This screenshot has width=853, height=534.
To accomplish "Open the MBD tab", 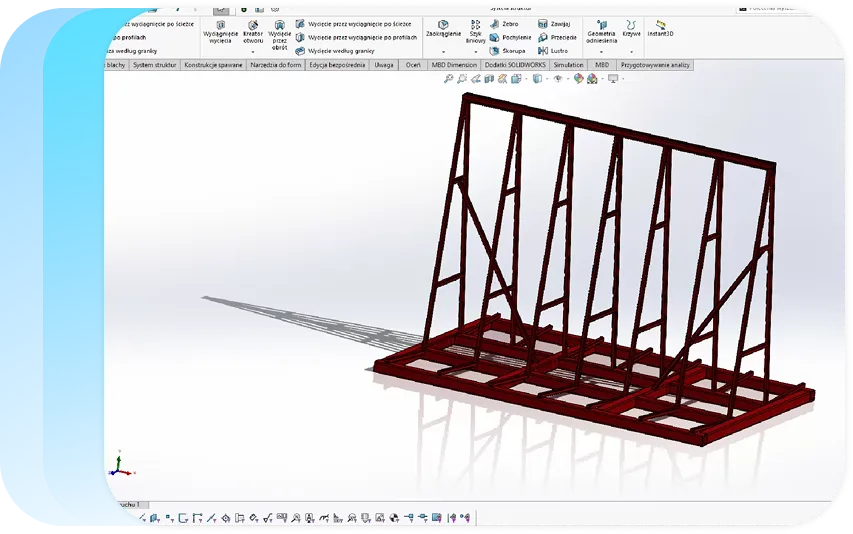I will (x=602, y=65).
